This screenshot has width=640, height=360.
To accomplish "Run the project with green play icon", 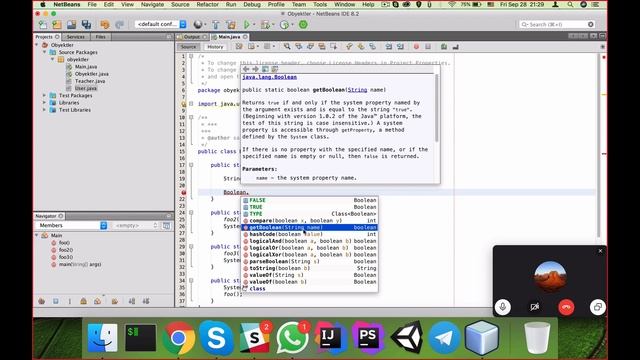I will [247, 24].
